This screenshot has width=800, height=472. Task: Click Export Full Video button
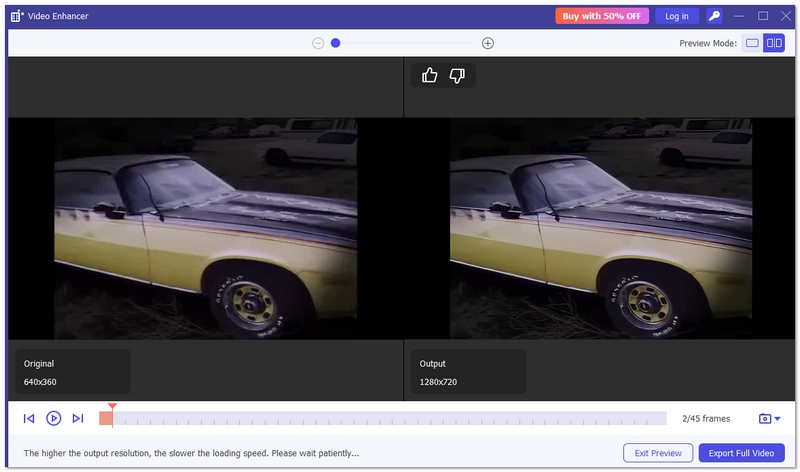tap(741, 453)
